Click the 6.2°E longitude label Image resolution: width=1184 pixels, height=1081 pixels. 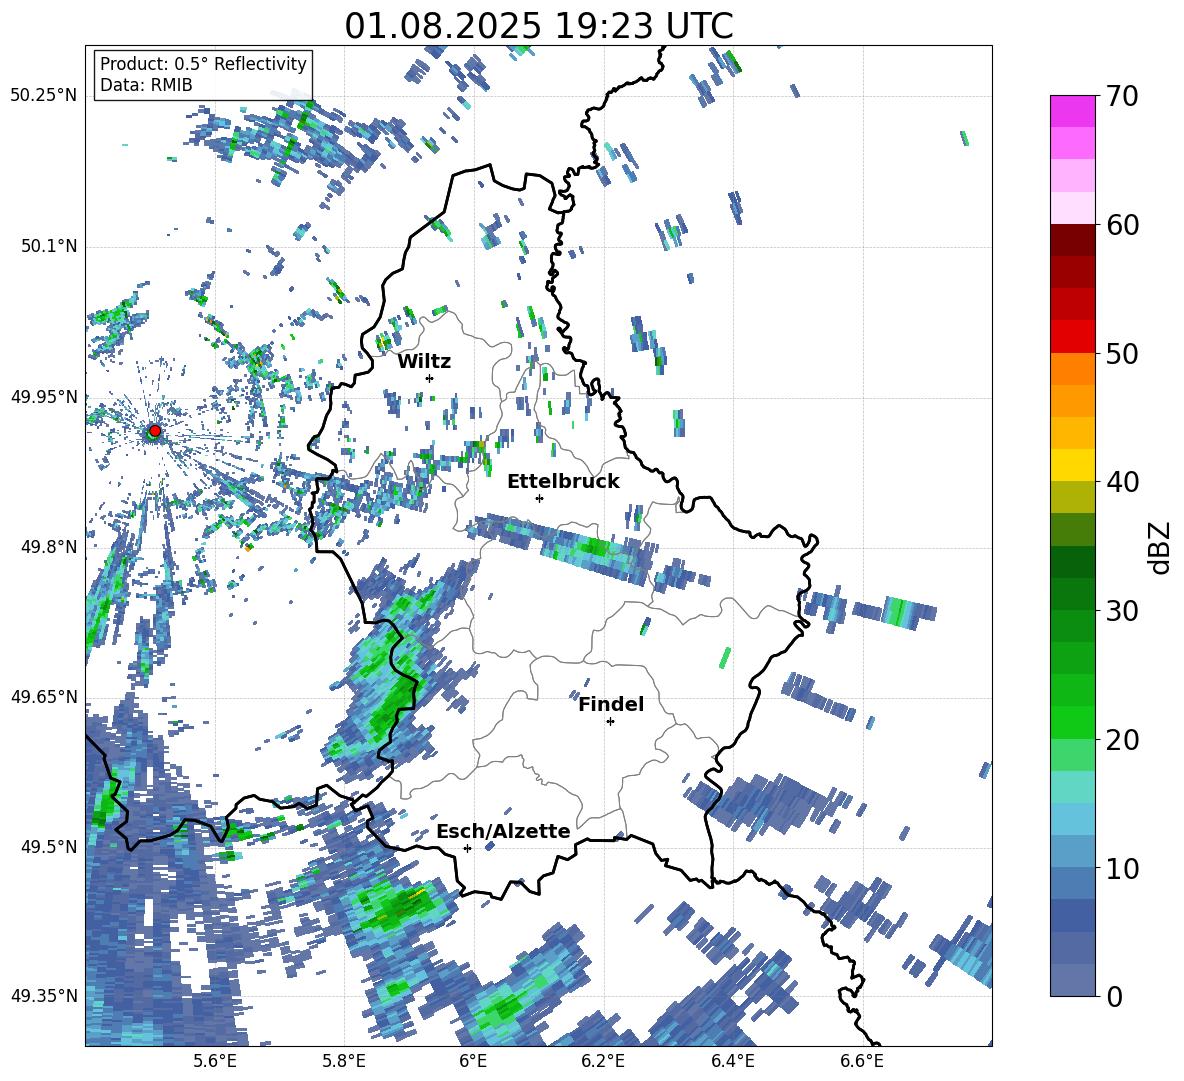[x=603, y=1061]
